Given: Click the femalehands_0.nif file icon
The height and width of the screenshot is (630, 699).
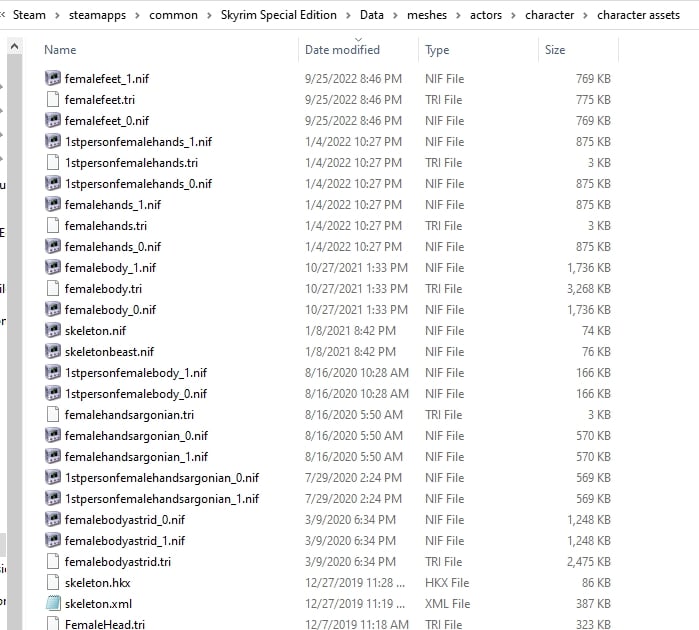Looking at the screenshot, I should coord(53,246).
